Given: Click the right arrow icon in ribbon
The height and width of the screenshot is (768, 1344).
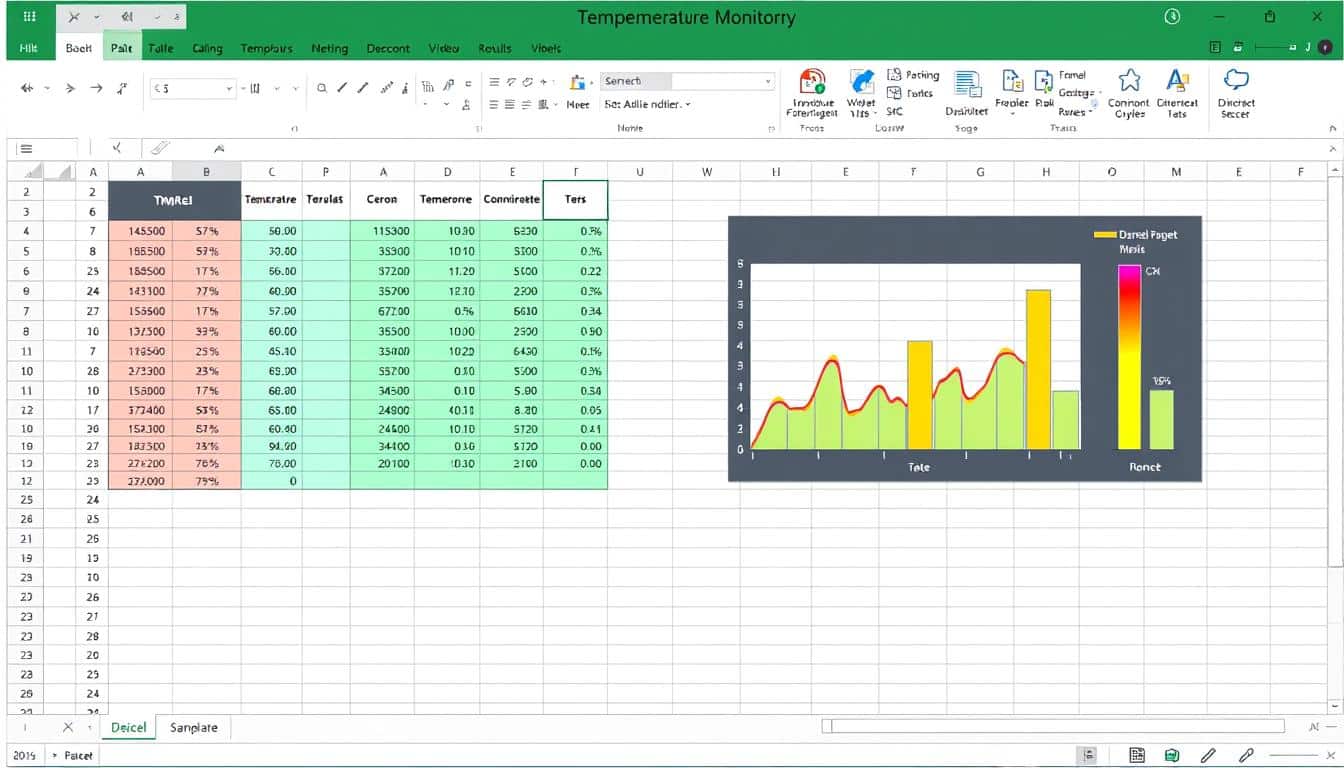Looking at the screenshot, I should point(96,88).
